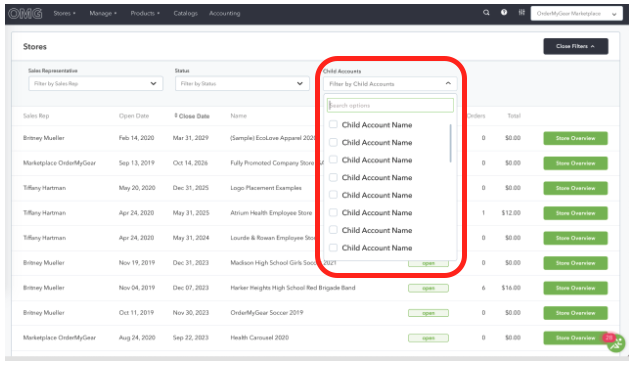This screenshot has width=636, height=366.
Task: Click the Name column header
Action: point(238,116)
